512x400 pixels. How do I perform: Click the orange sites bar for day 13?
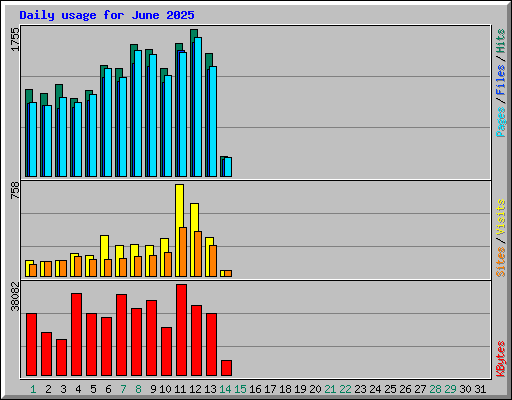point(213,261)
